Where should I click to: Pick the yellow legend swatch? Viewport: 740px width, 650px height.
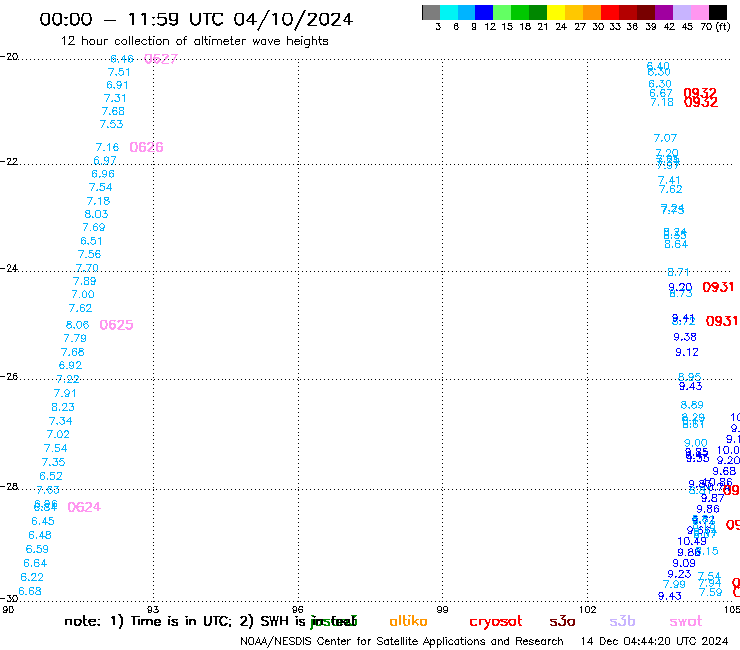click(556, 12)
